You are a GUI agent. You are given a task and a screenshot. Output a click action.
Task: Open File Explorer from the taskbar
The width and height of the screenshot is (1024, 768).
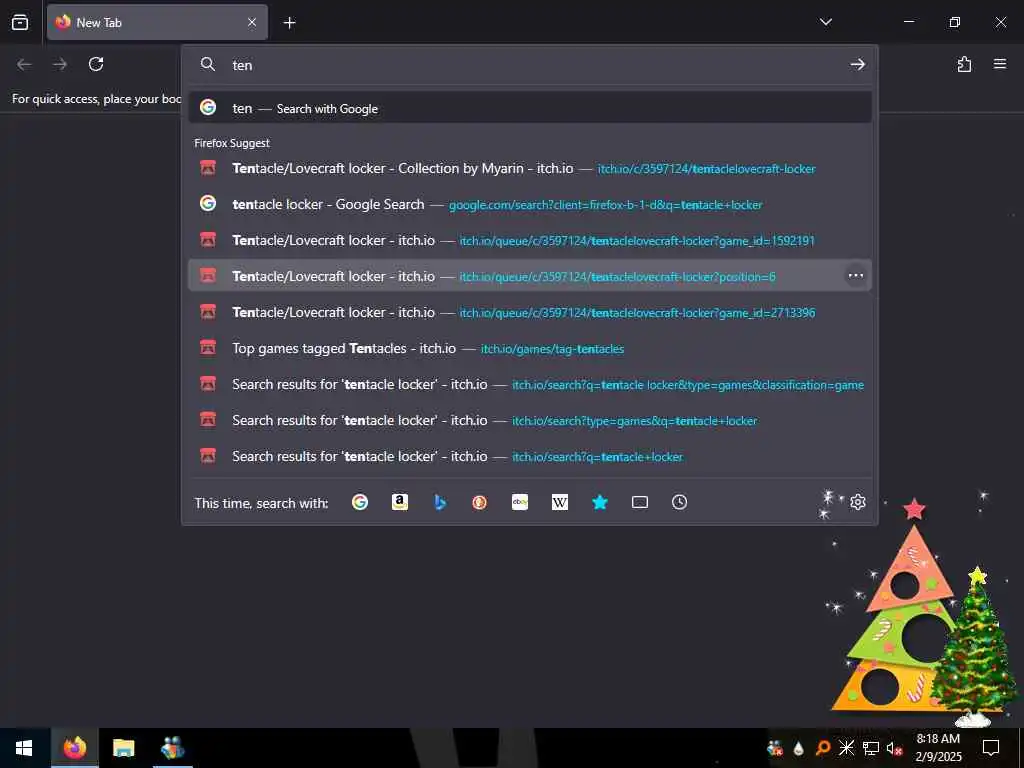coord(123,748)
